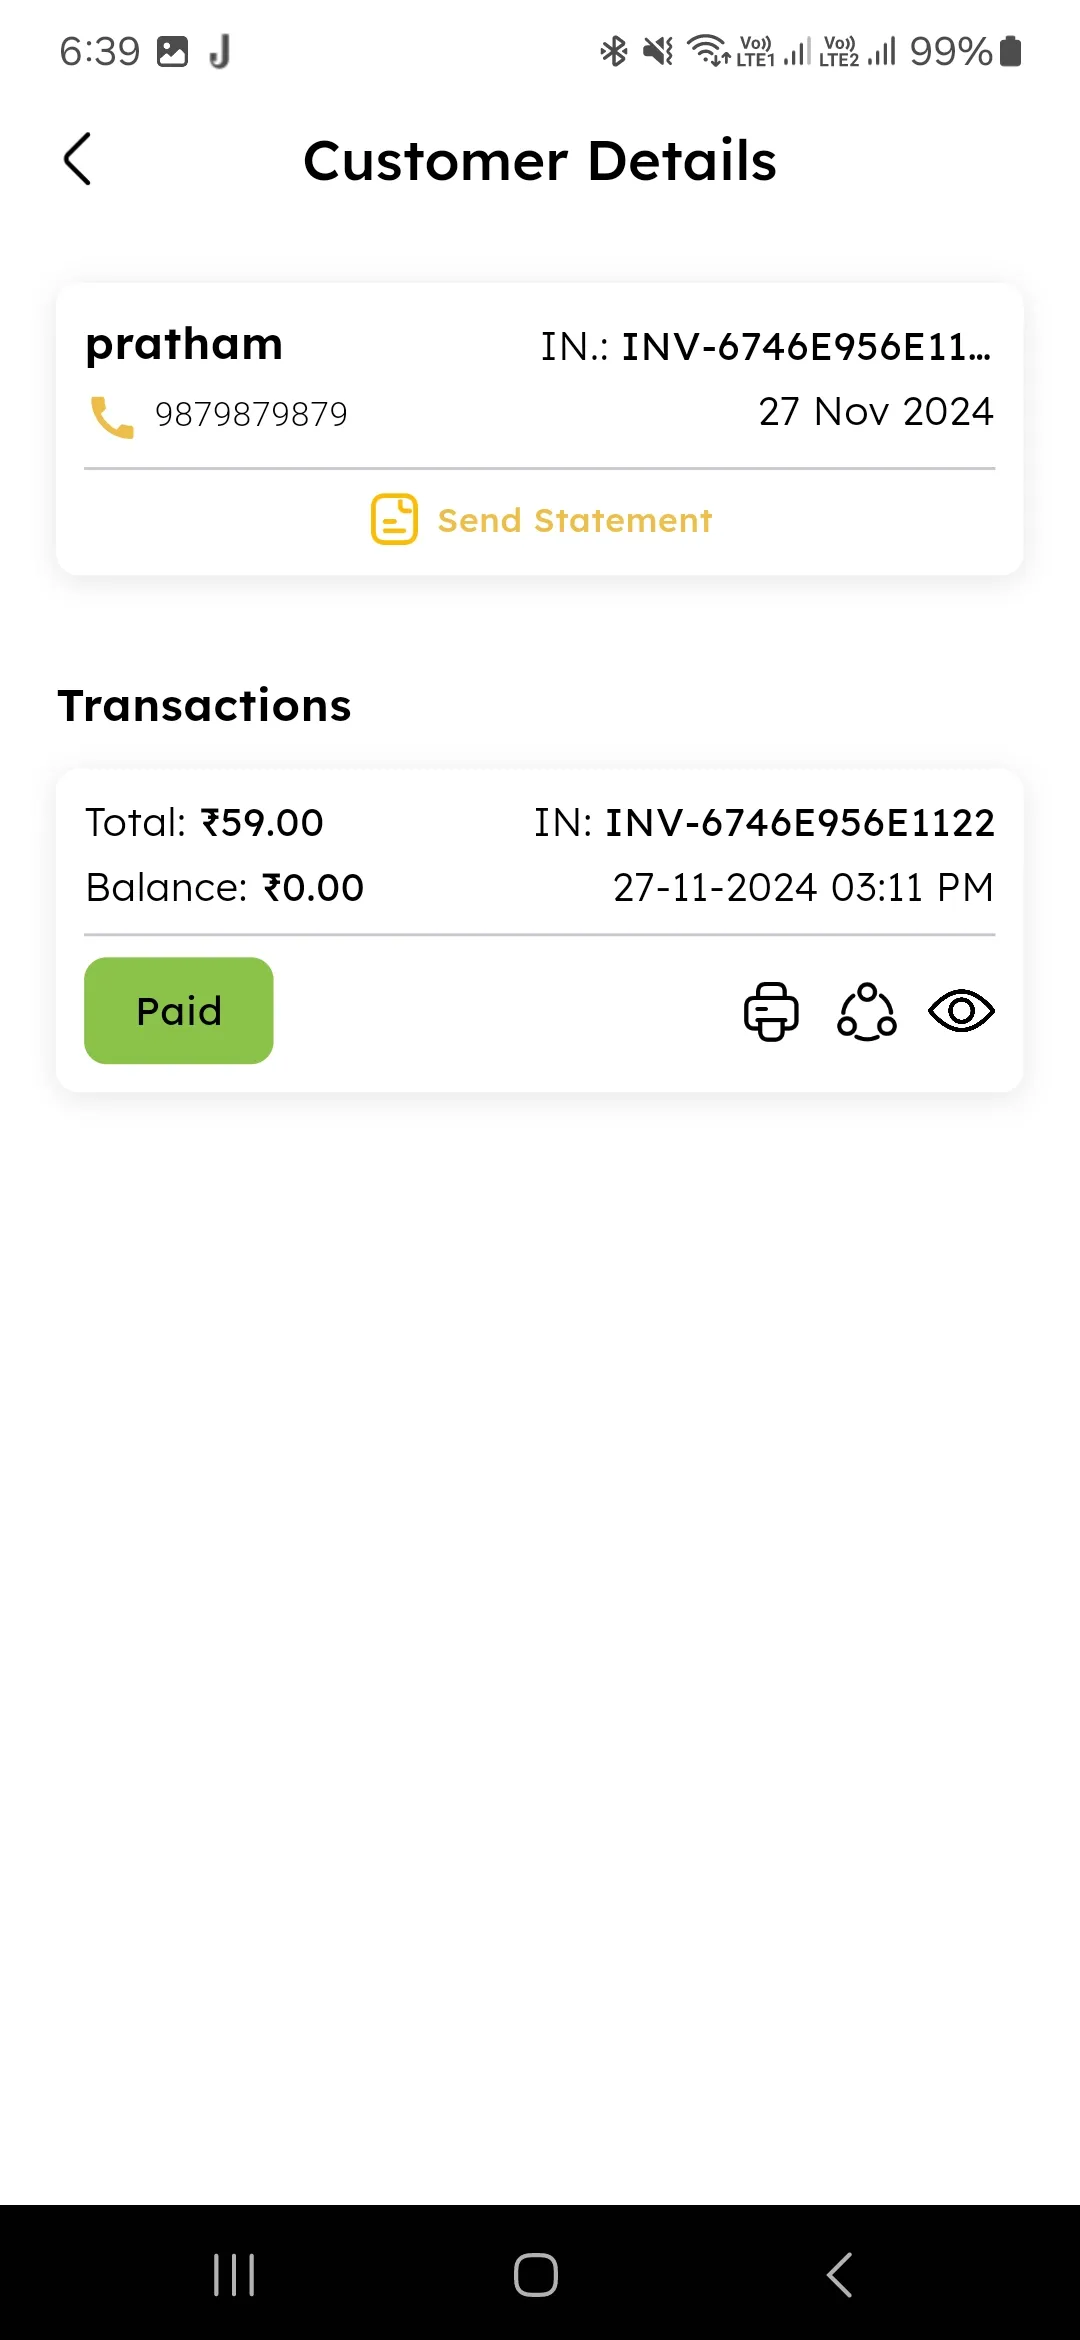
Task: Tap the system navigation back arrow
Action: pos(840,2274)
